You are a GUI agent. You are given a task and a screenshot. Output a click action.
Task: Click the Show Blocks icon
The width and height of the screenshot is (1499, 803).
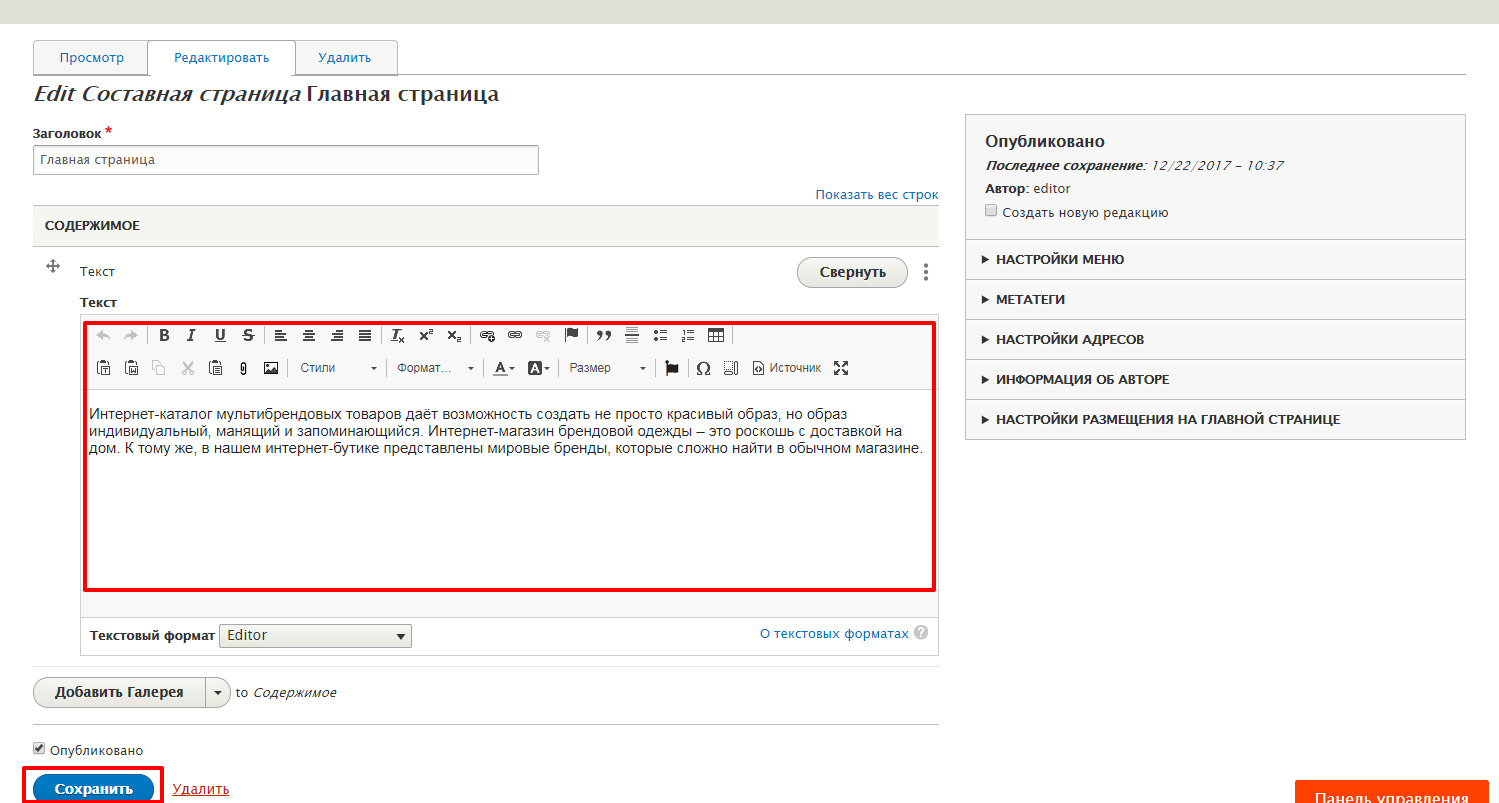[x=731, y=368]
